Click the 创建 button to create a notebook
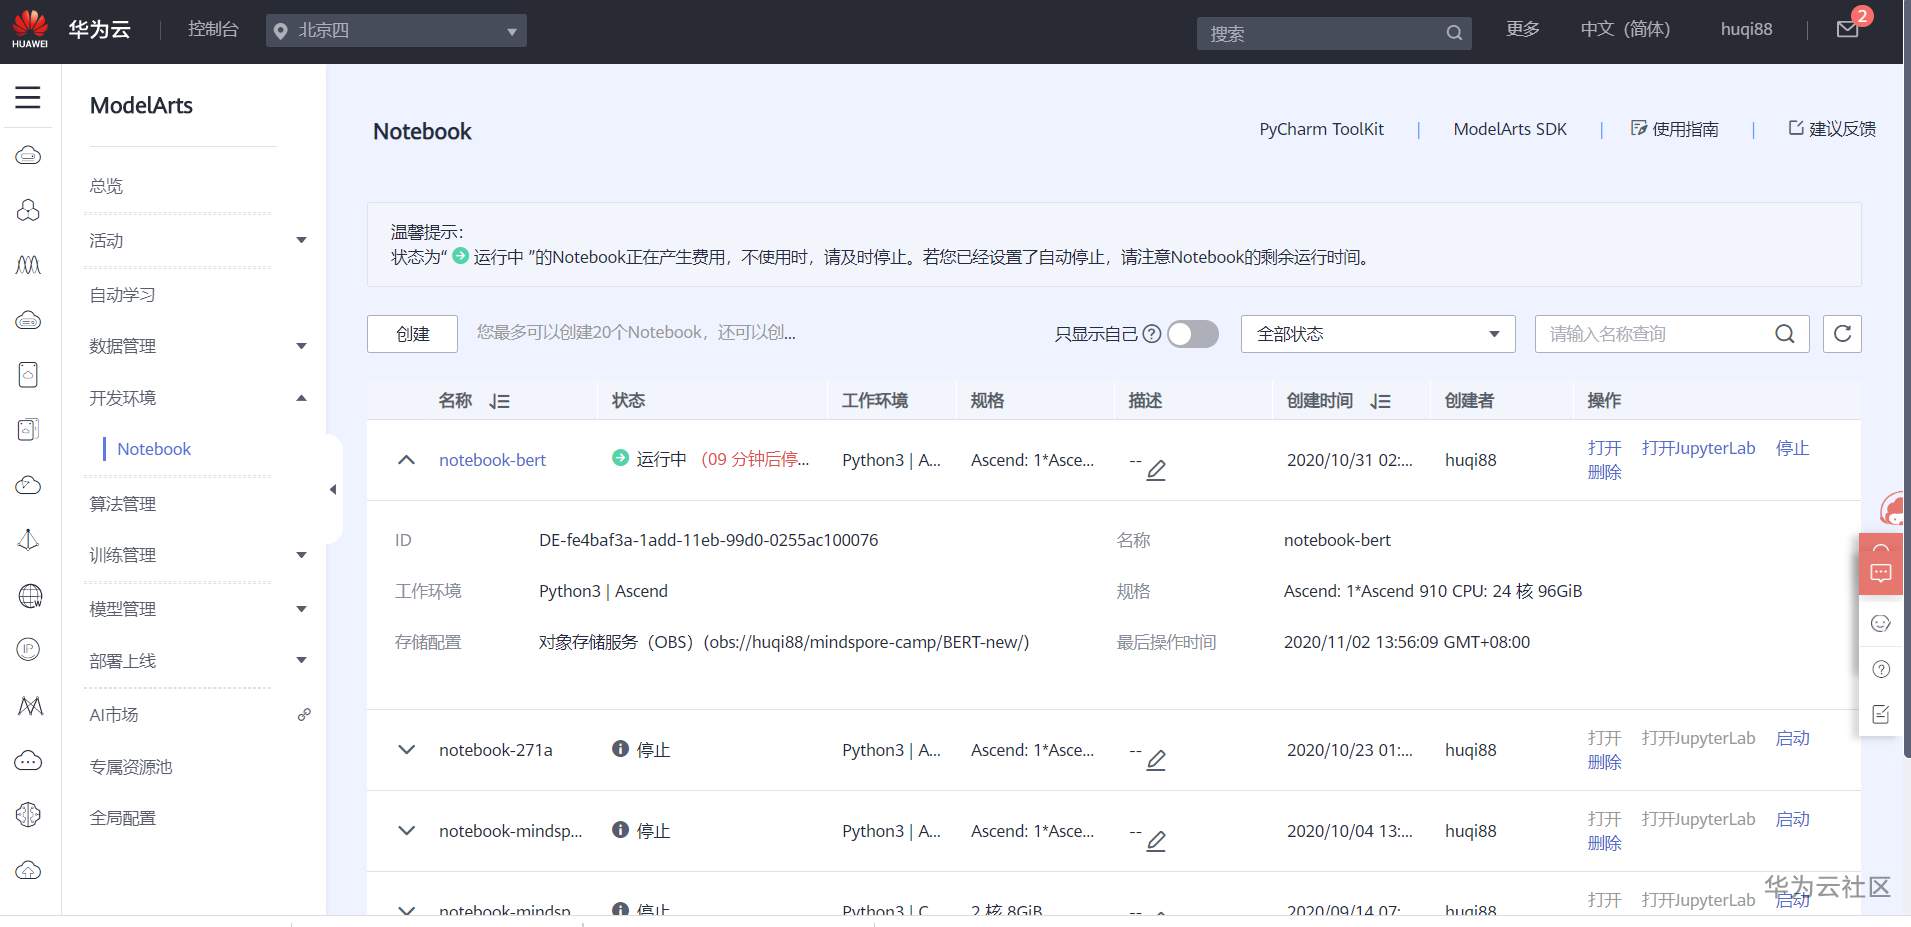 click(411, 334)
